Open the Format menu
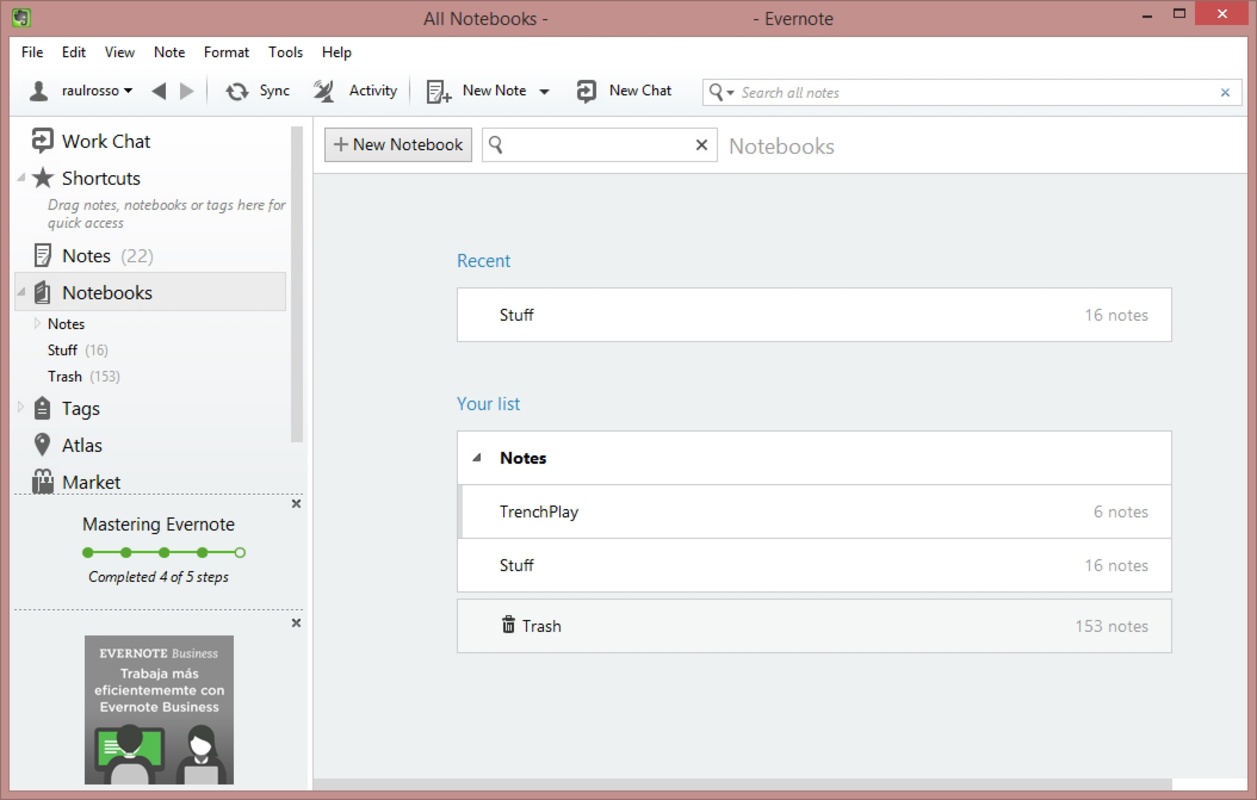The image size is (1257, 800). click(x=226, y=52)
